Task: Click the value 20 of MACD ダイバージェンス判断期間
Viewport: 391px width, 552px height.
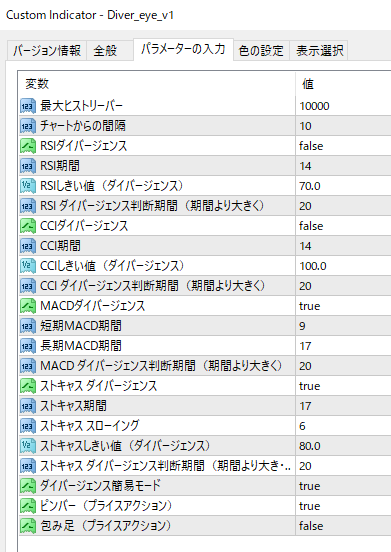Action: (305, 366)
